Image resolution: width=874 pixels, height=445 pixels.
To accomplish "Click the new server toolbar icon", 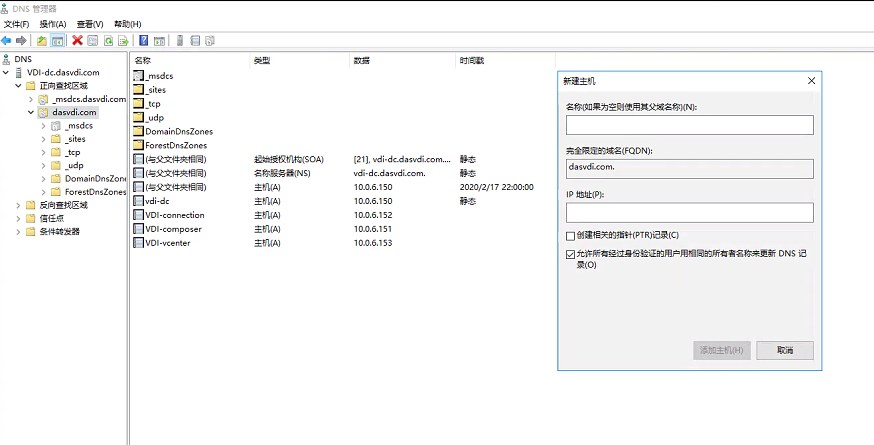I will pos(179,41).
